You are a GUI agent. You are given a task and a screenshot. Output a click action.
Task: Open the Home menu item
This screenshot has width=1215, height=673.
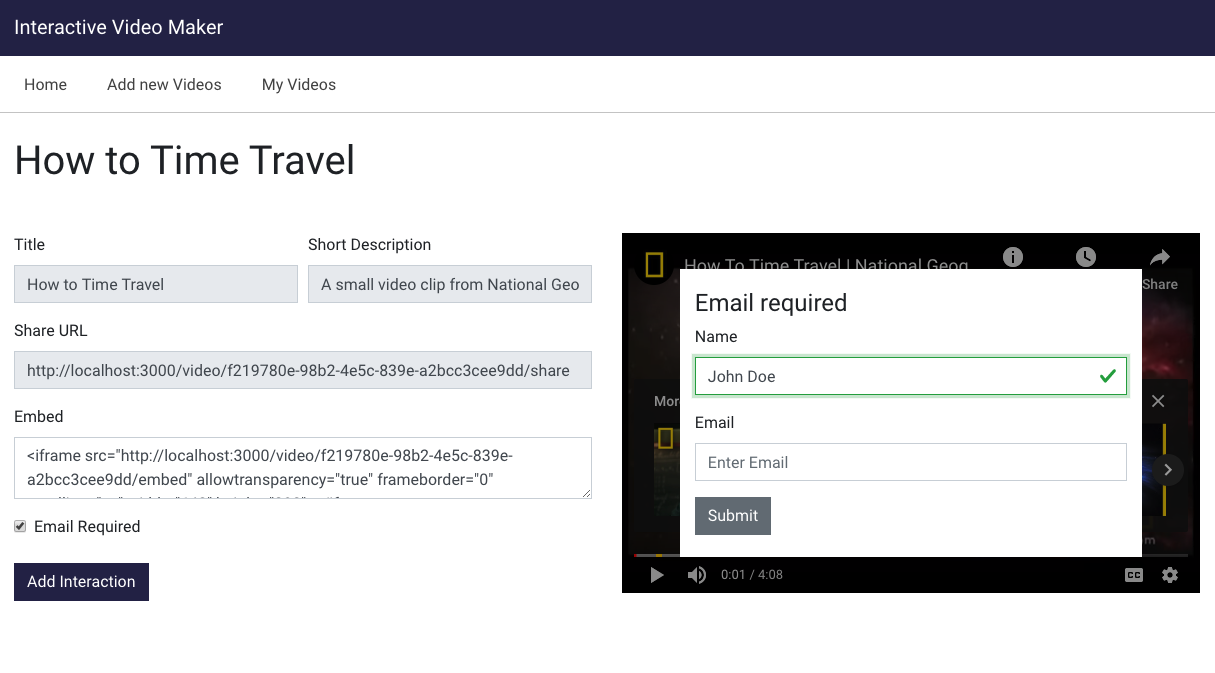45,85
